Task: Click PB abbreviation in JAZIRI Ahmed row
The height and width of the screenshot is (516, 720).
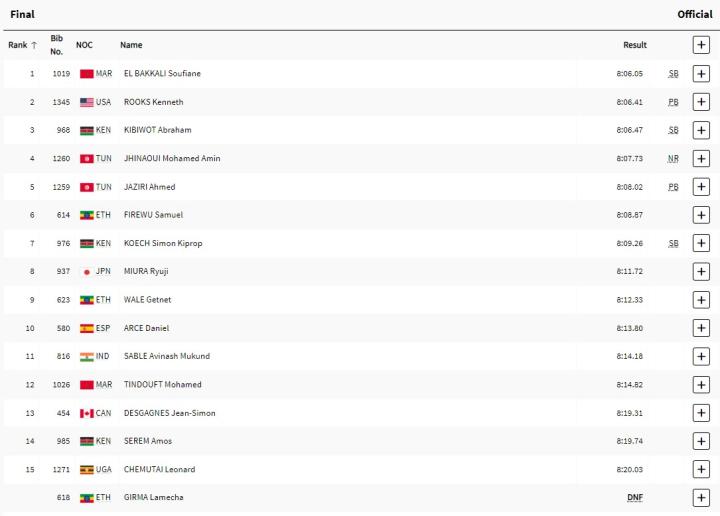Action: pyautogui.click(x=673, y=187)
